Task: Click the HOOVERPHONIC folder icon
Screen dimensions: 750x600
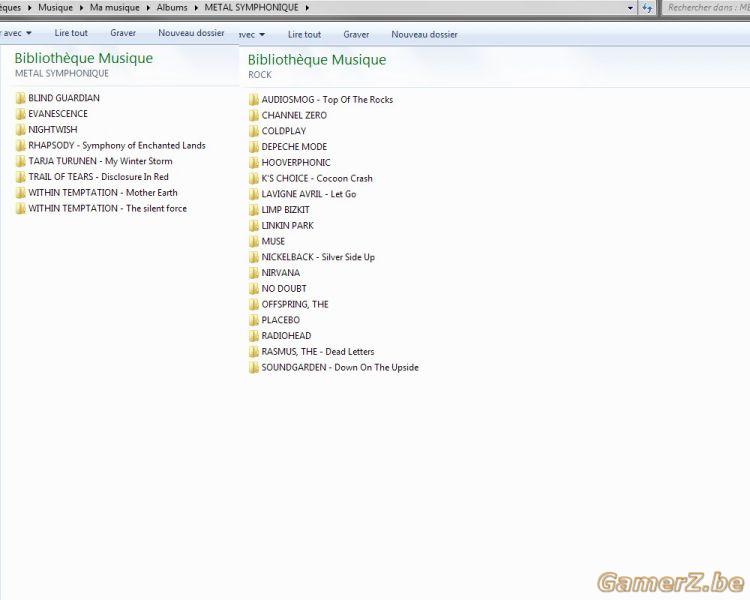Action: pos(254,163)
